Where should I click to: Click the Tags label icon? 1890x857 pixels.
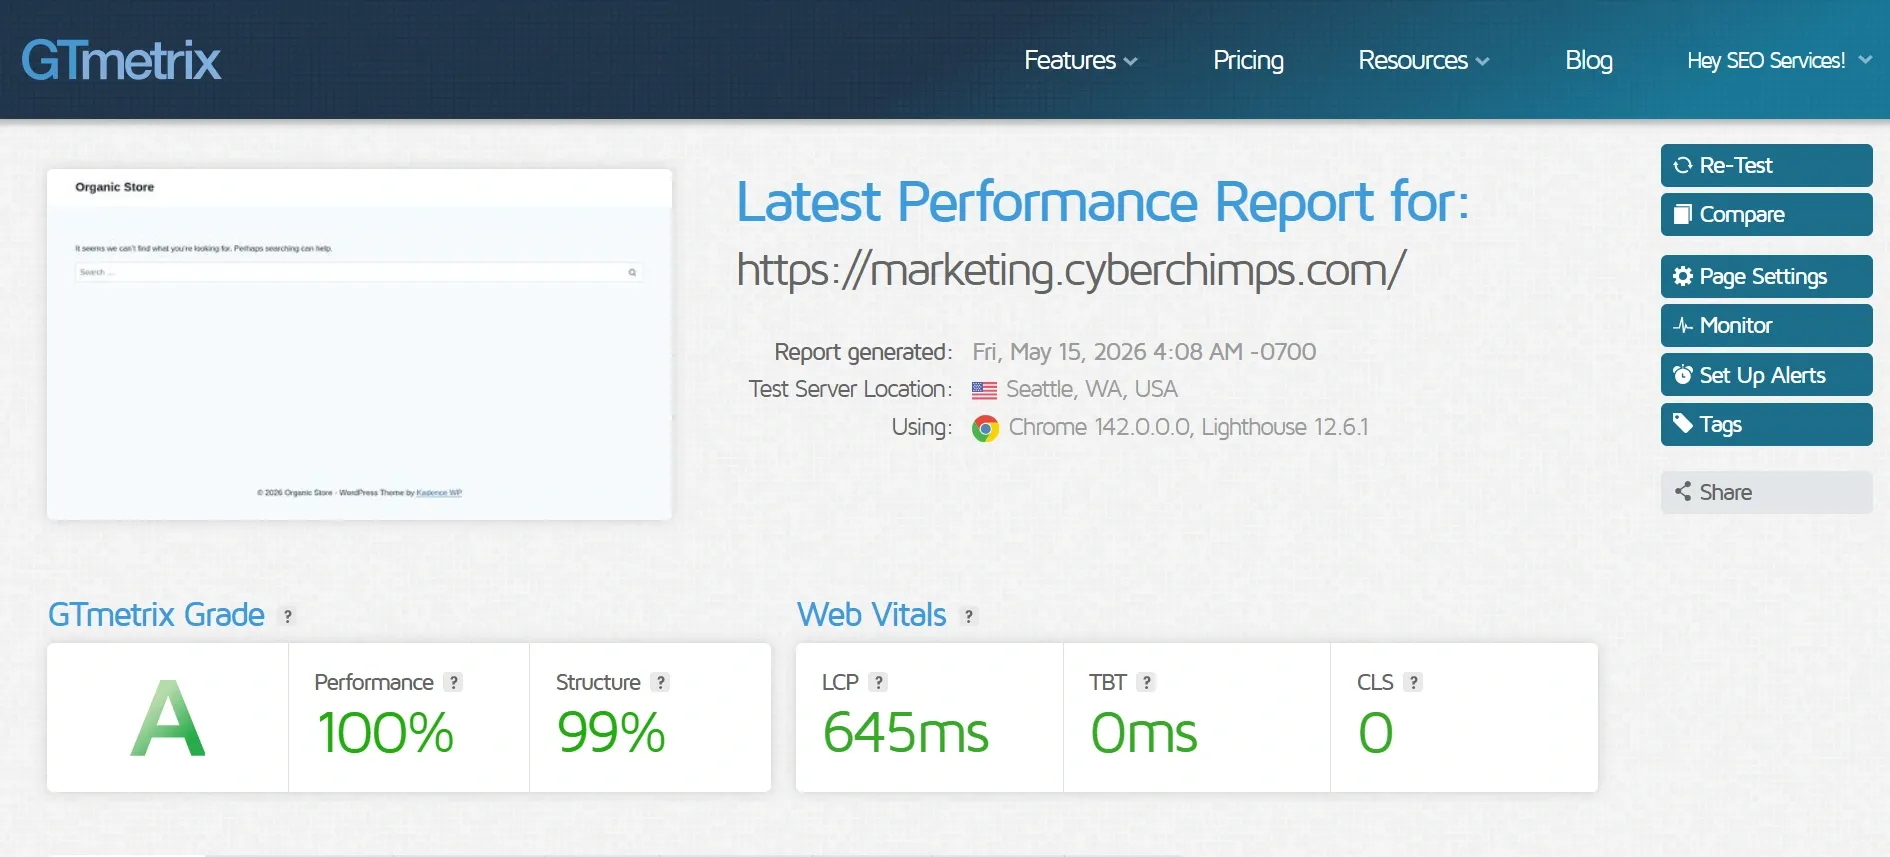tap(1683, 423)
